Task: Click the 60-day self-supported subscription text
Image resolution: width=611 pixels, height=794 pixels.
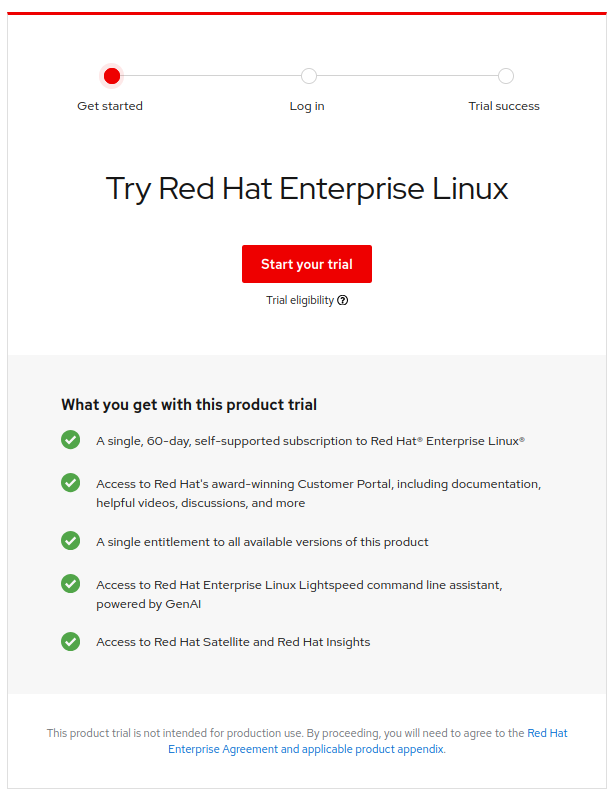Action: tap(310, 441)
